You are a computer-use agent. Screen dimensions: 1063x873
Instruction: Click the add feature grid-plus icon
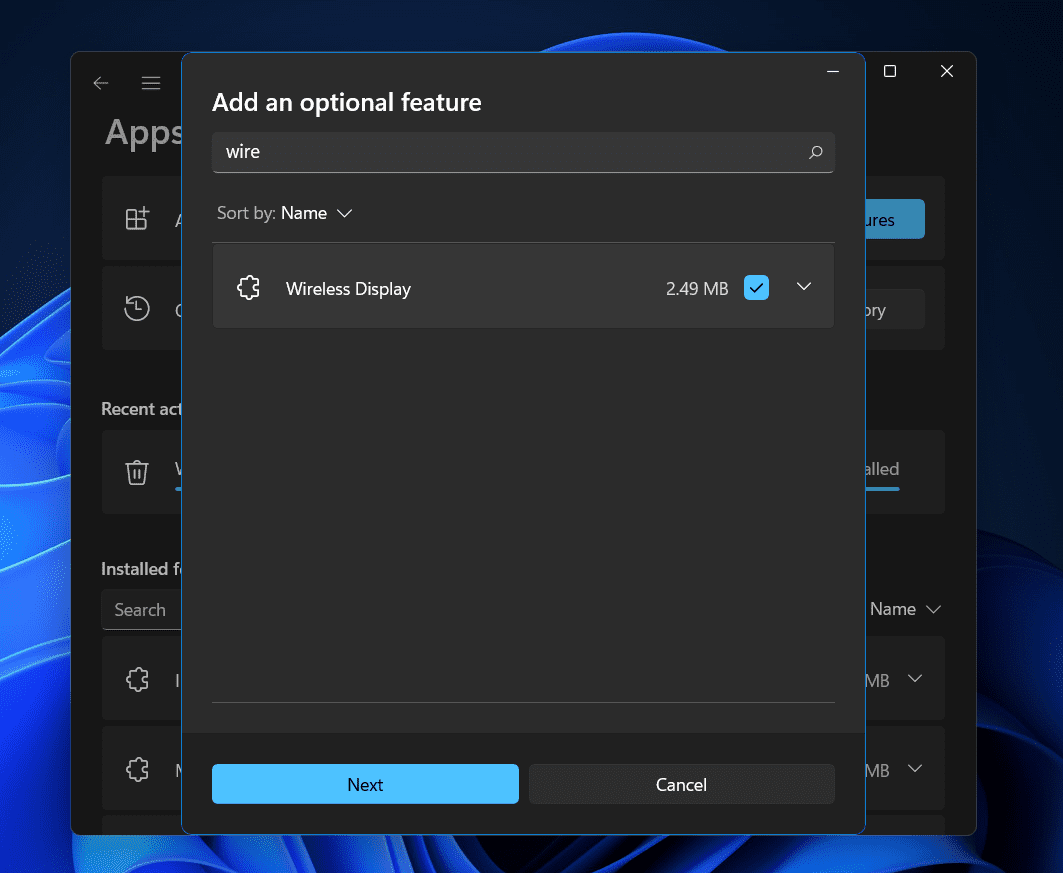[x=137, y=219]
